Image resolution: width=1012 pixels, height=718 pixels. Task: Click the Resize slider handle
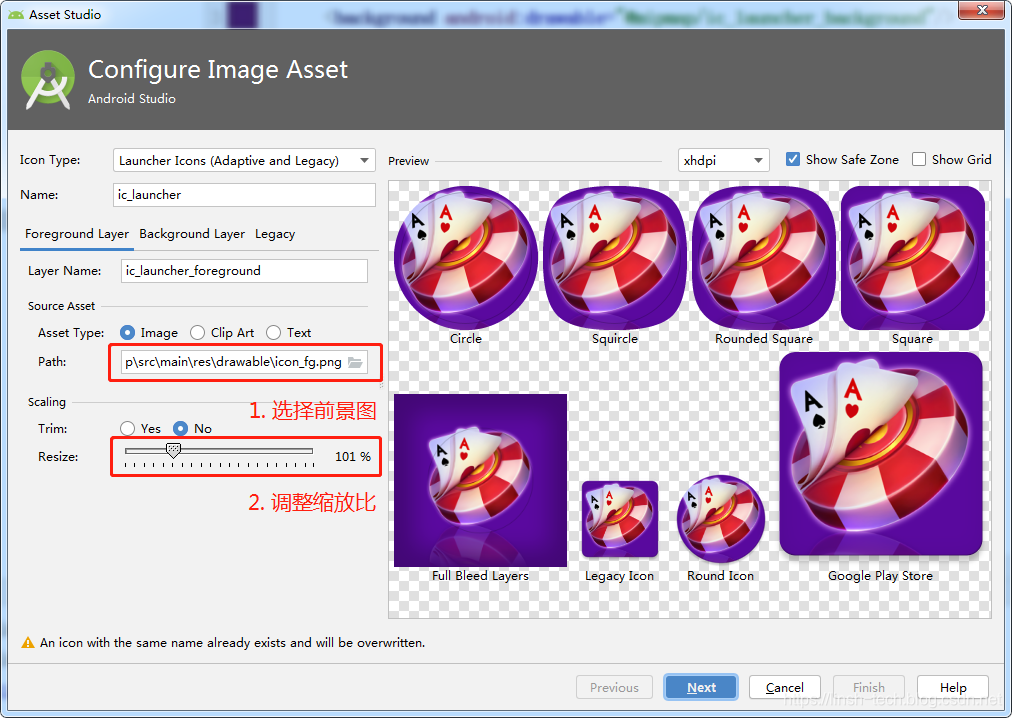pos(173,450)
